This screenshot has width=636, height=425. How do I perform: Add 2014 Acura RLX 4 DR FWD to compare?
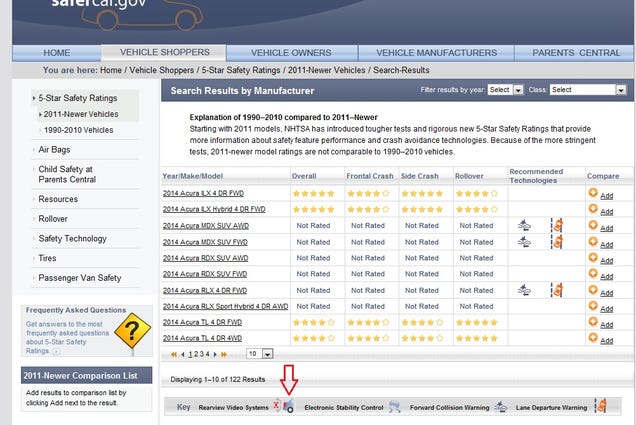pyautogui.click(x=601, y=292)
